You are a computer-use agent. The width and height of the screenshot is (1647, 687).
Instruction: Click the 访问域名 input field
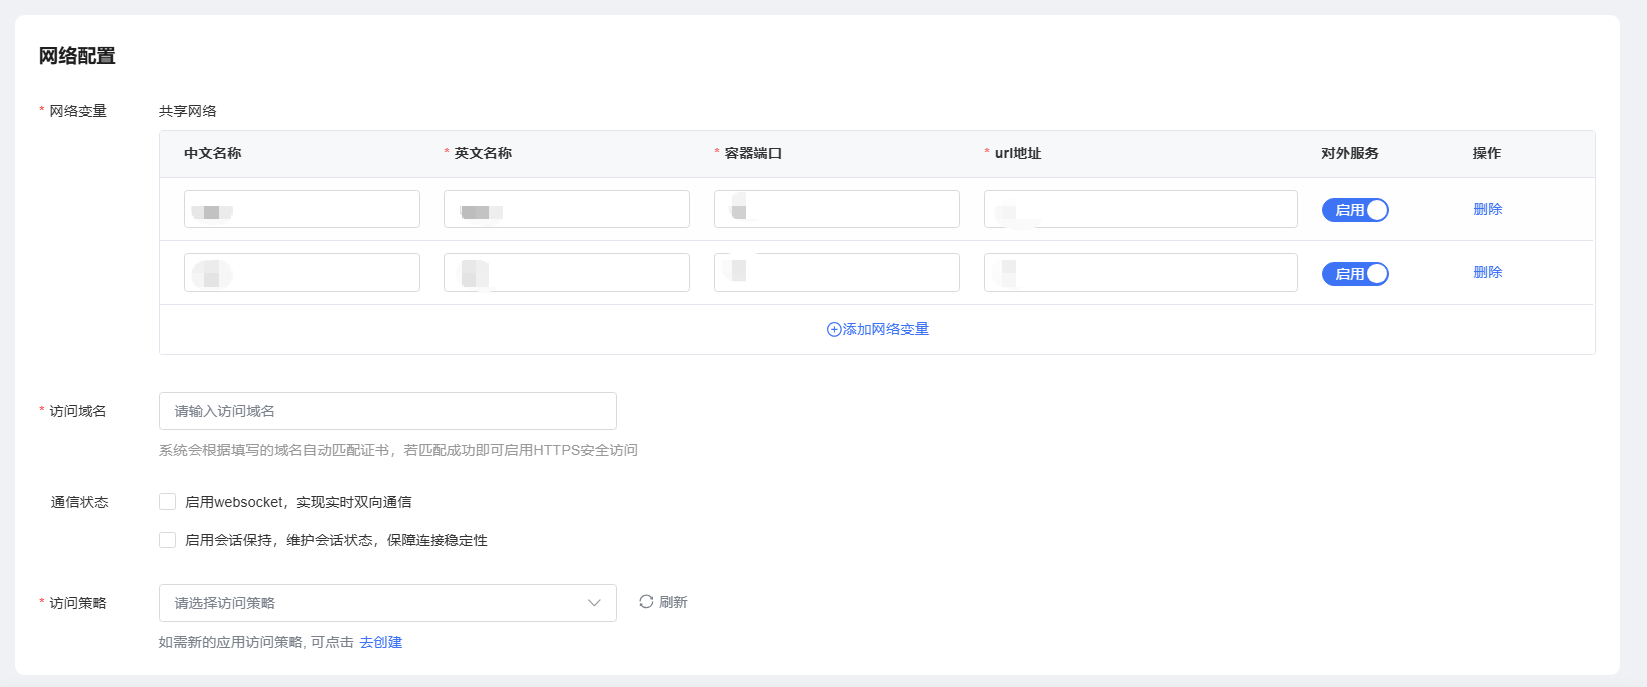(387, 411)
